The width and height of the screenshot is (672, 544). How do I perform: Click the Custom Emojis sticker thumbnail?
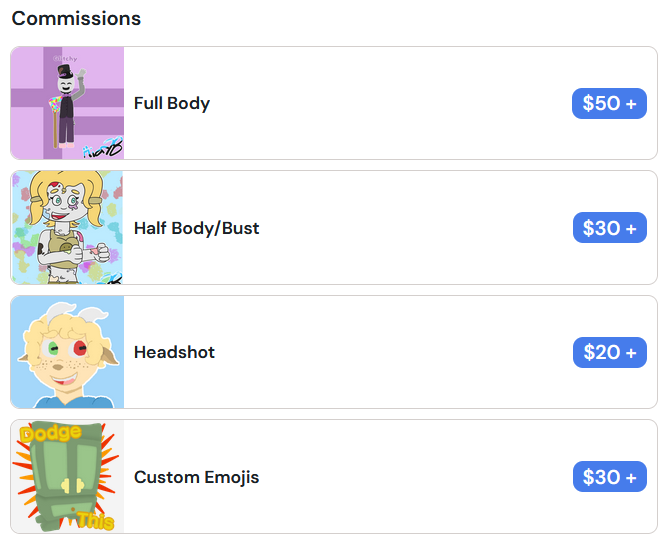click(67, 477)
